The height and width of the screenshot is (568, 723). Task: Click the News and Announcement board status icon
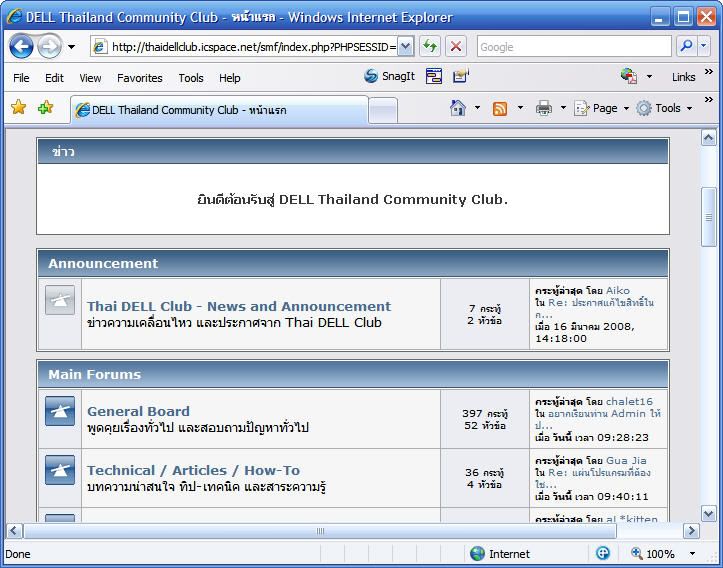(60, 300)
